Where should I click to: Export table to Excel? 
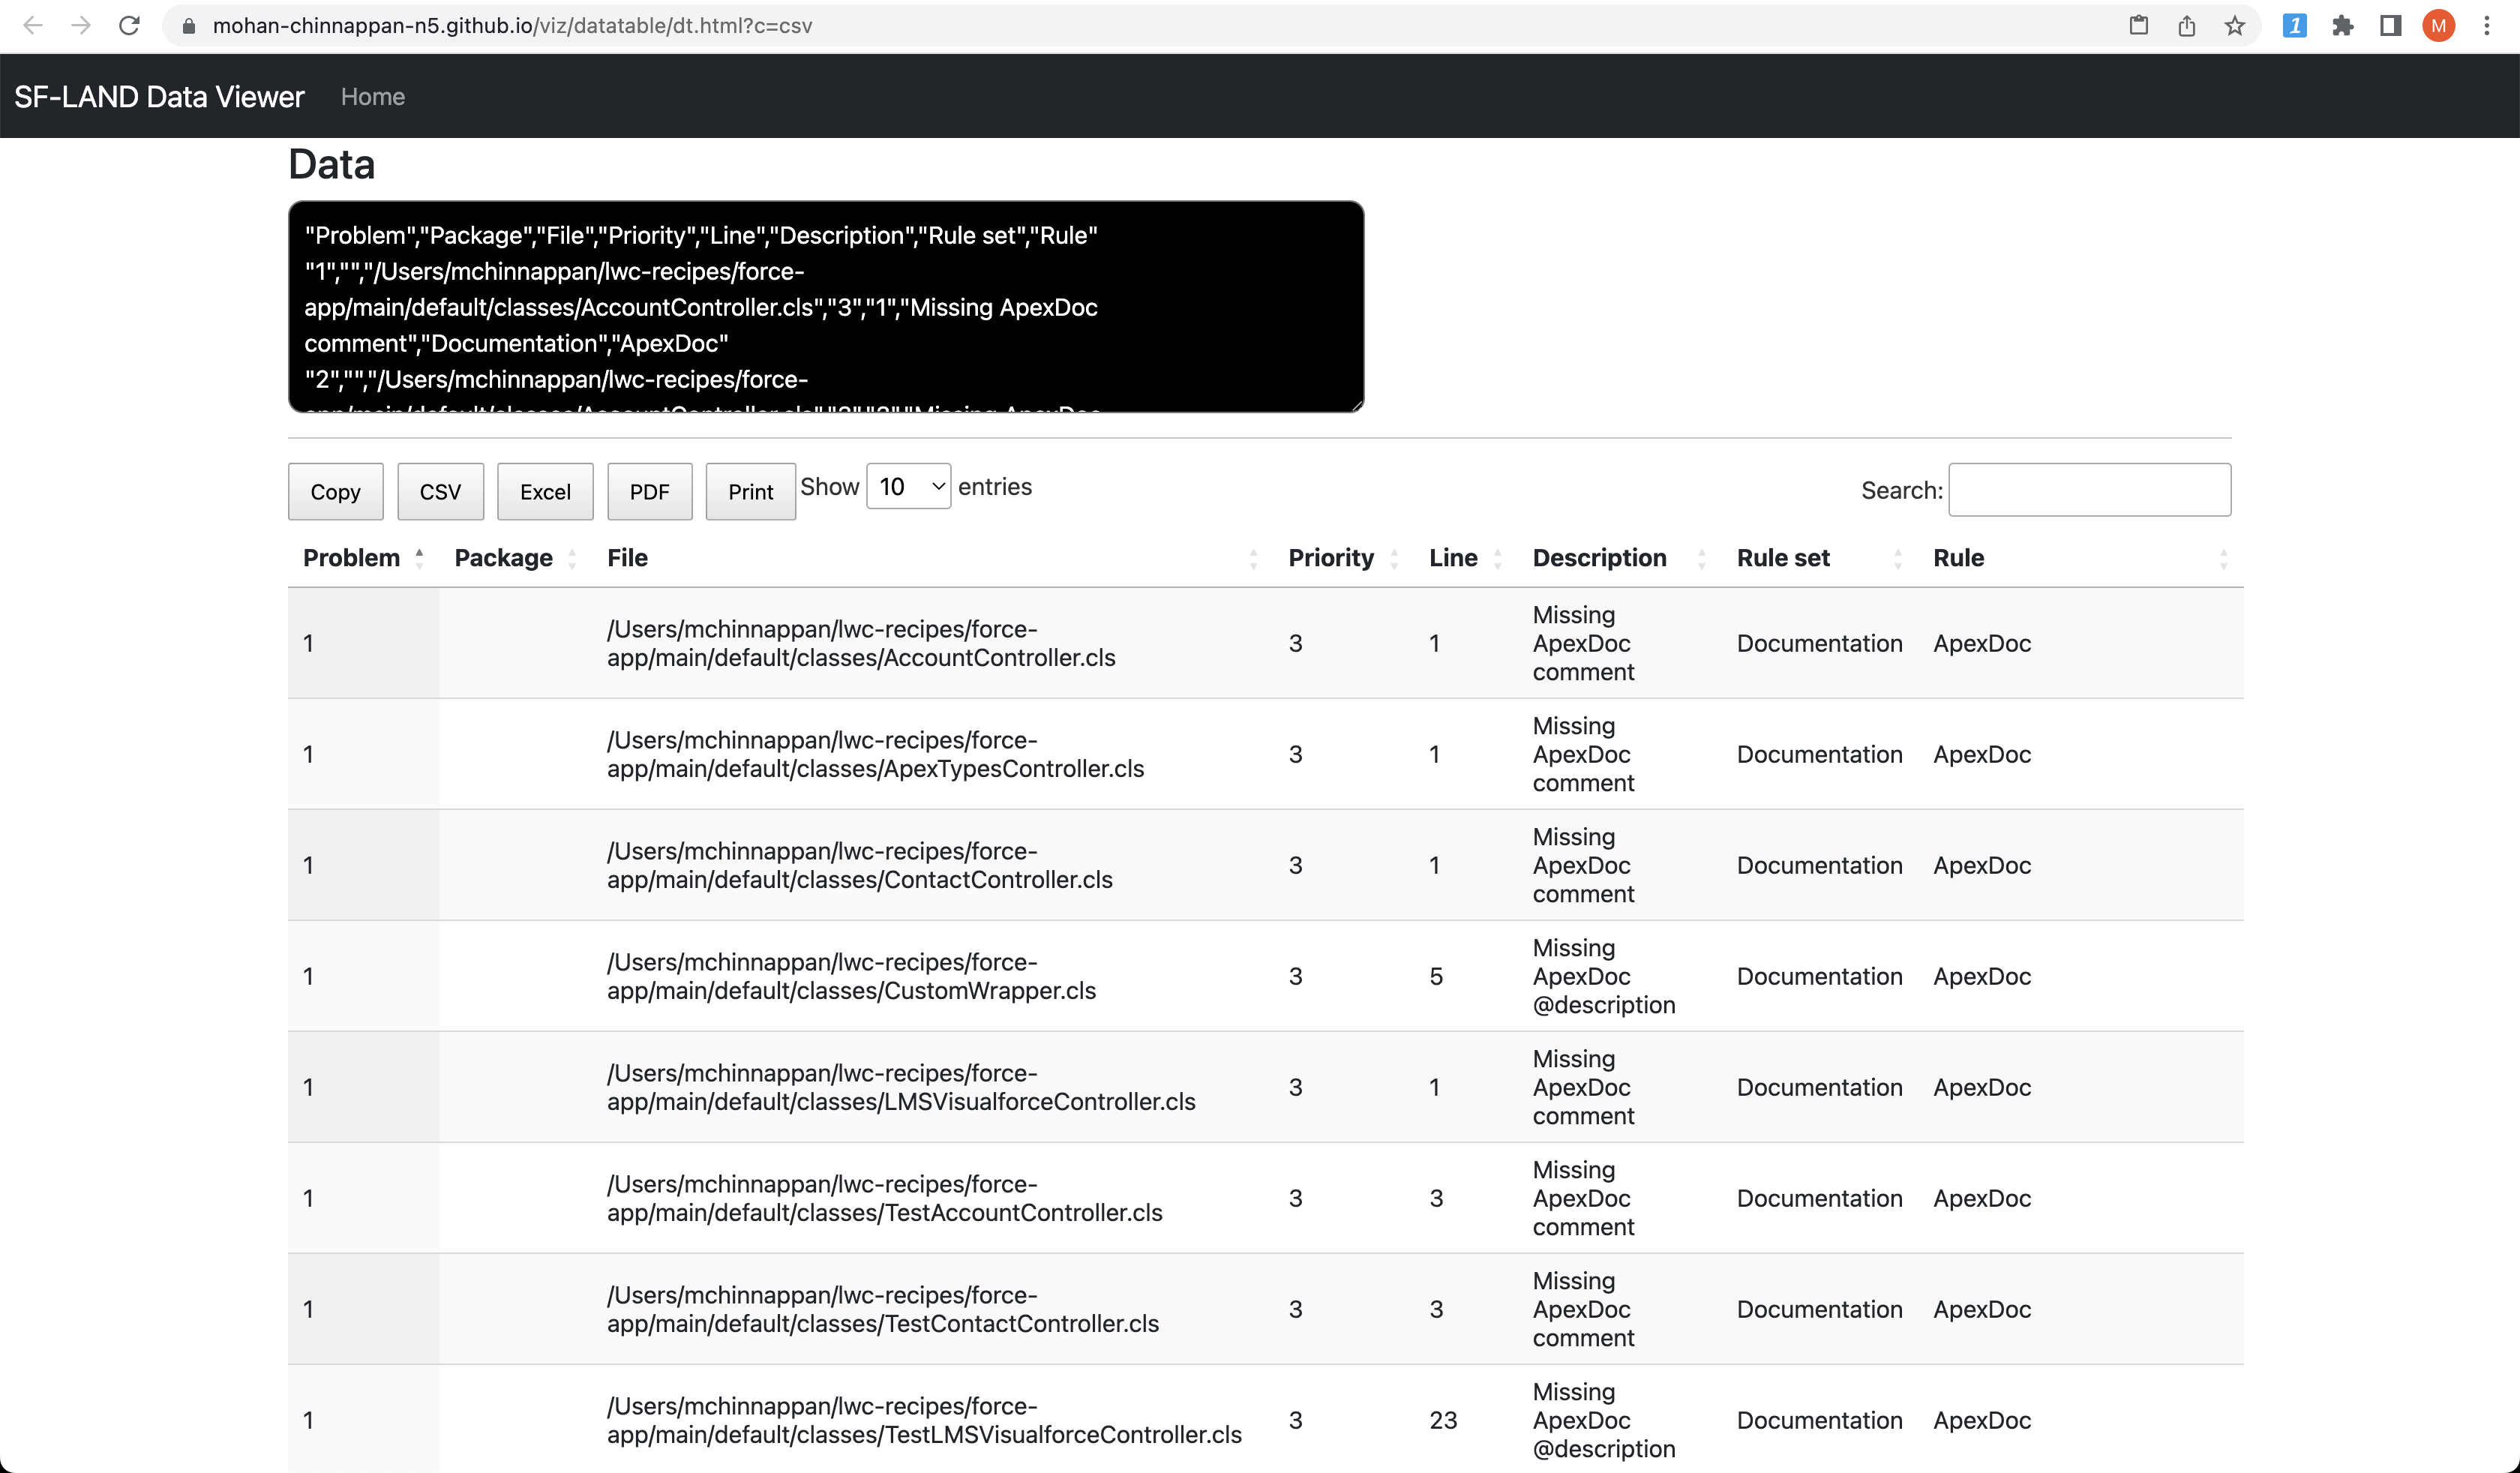click(545, 491)
